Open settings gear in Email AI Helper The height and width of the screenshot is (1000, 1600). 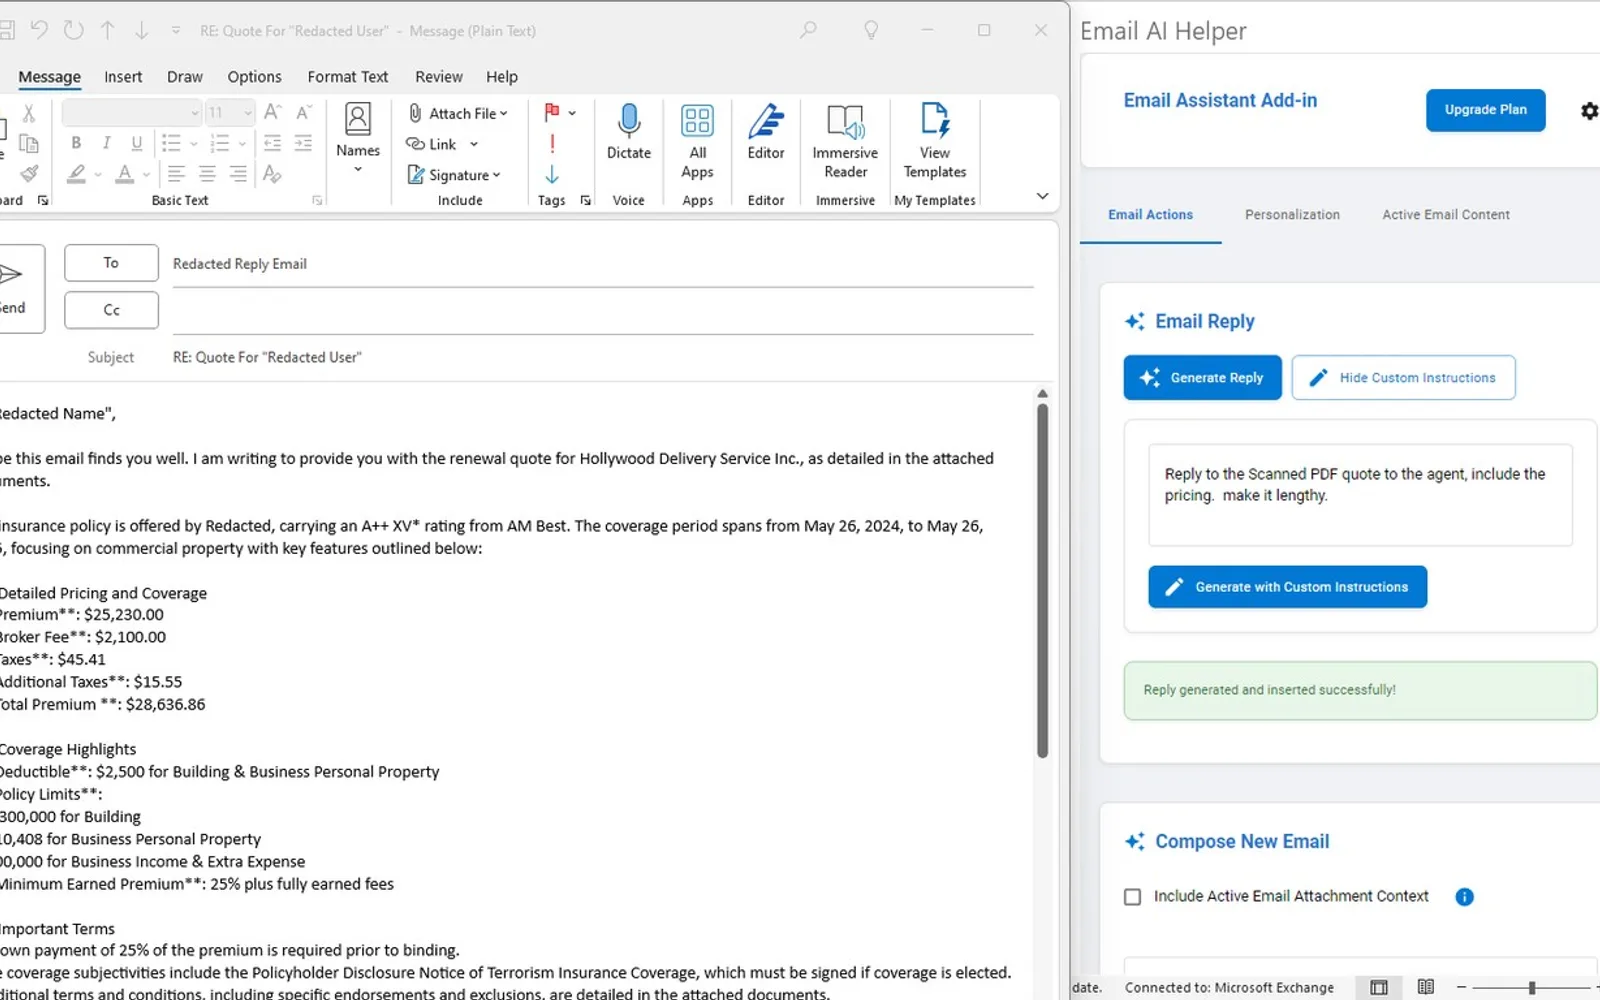1589,111
